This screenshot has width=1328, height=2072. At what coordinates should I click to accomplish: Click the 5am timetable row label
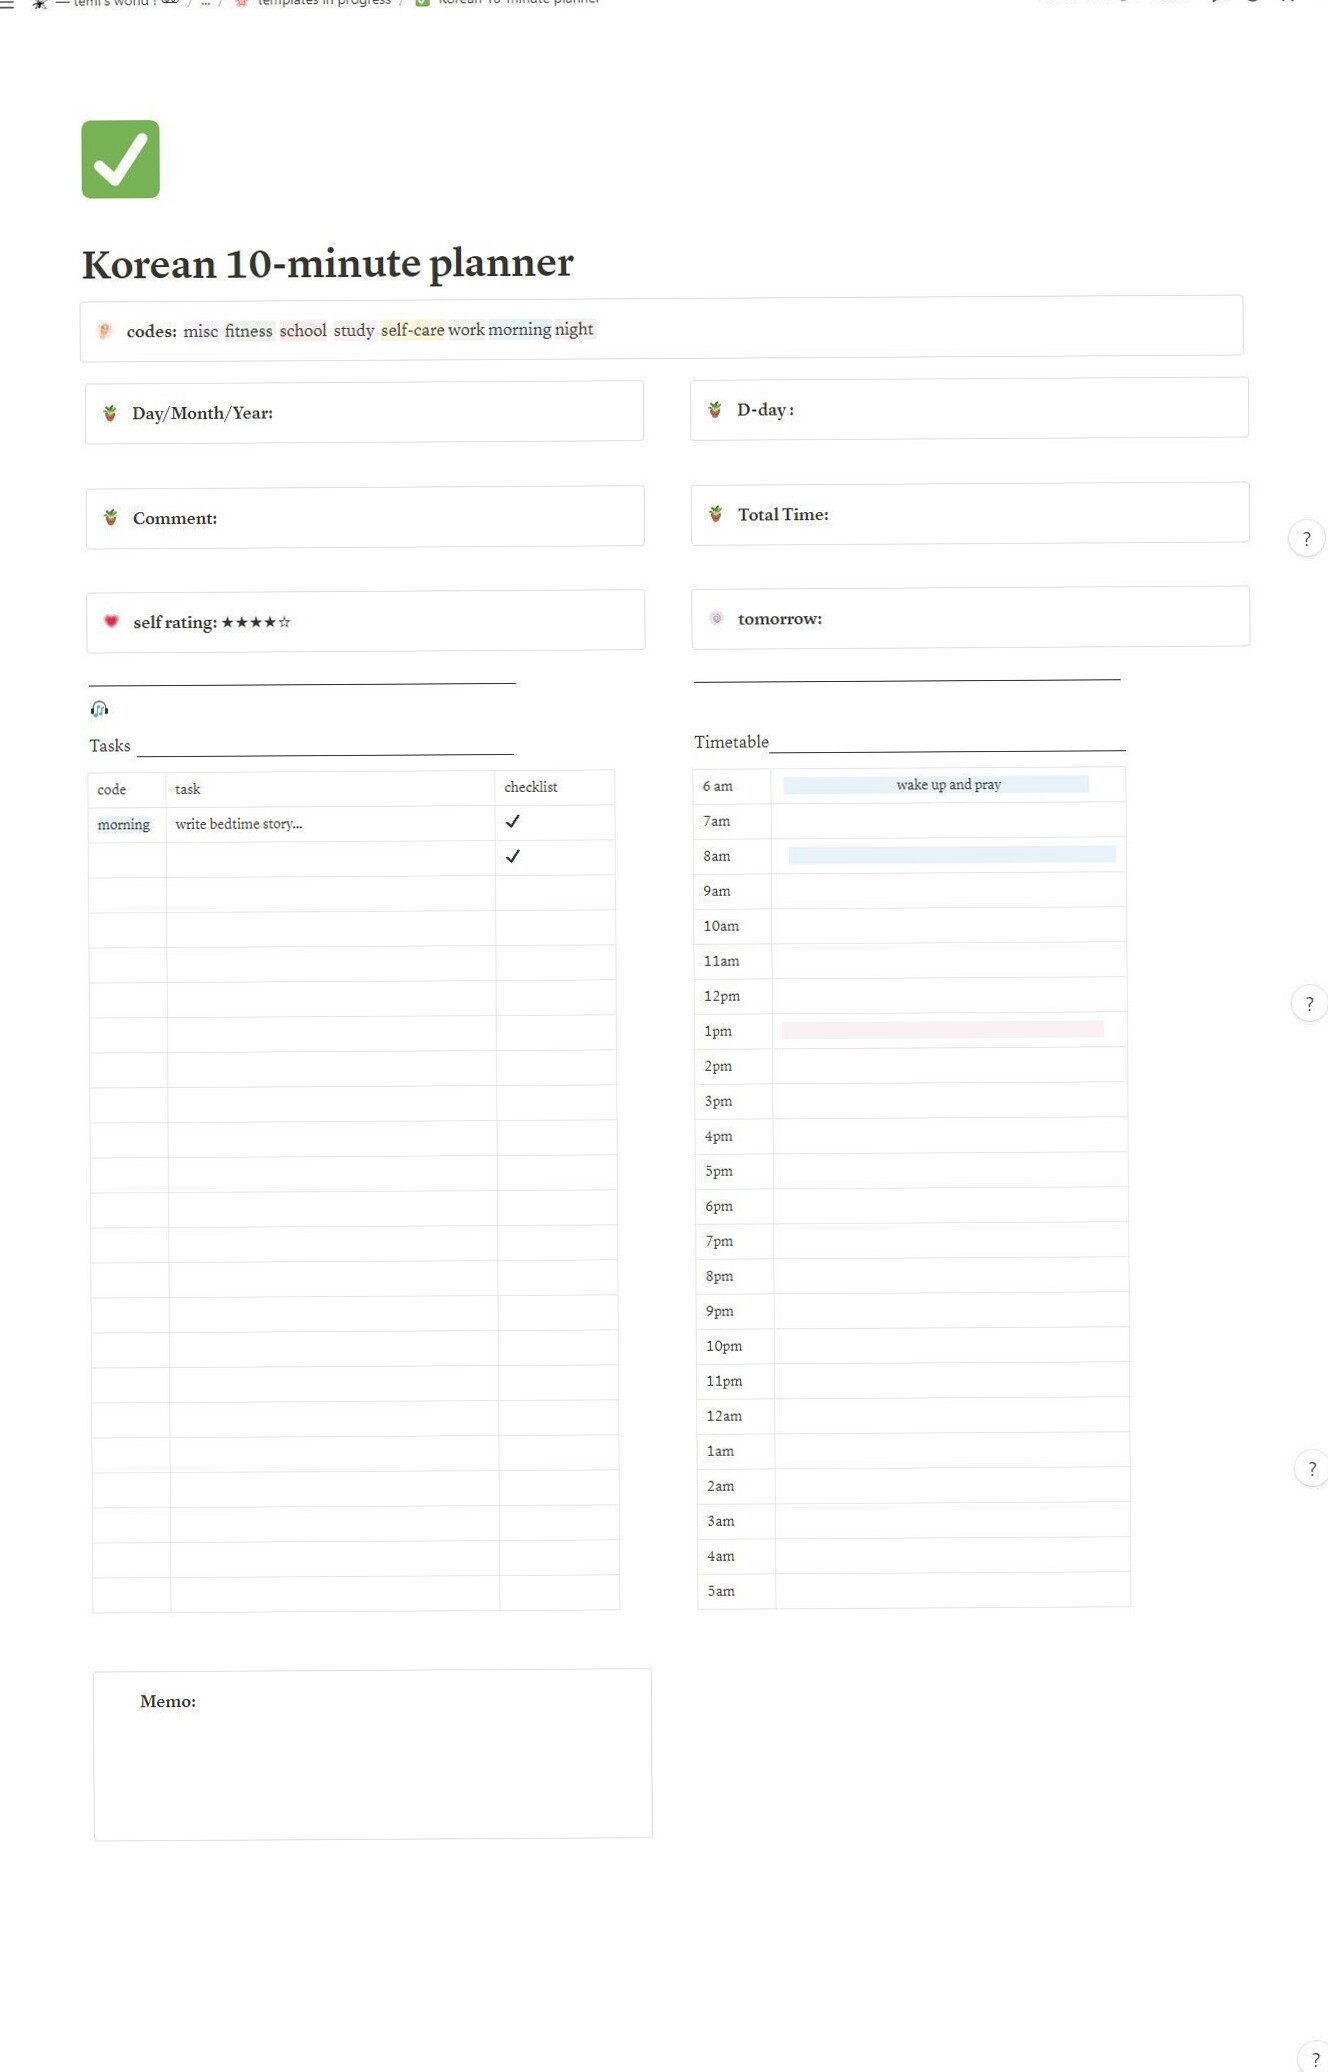pos(721,1591)
